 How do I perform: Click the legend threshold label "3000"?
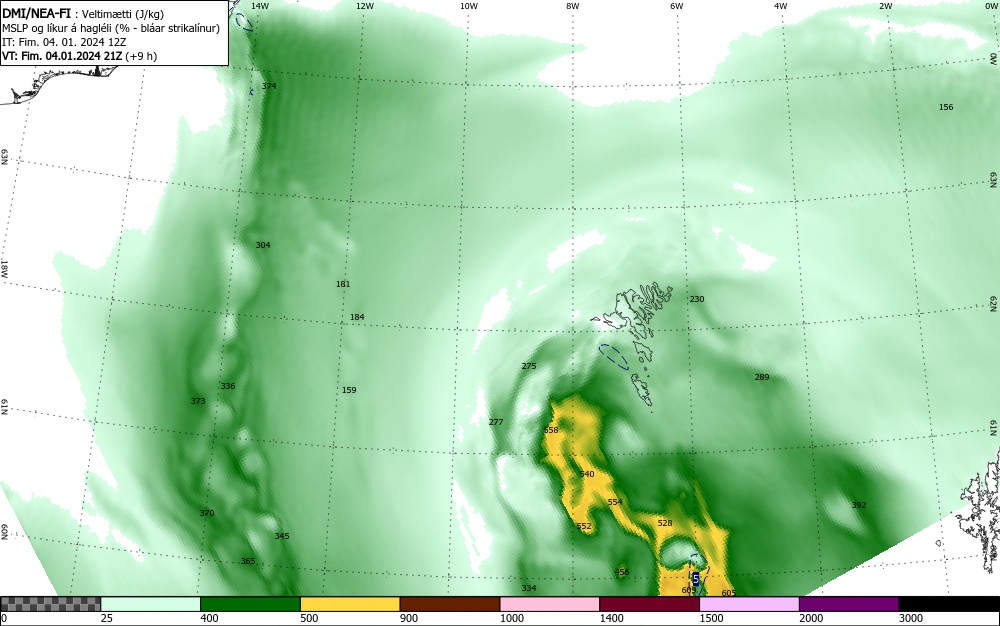[911, 618]
